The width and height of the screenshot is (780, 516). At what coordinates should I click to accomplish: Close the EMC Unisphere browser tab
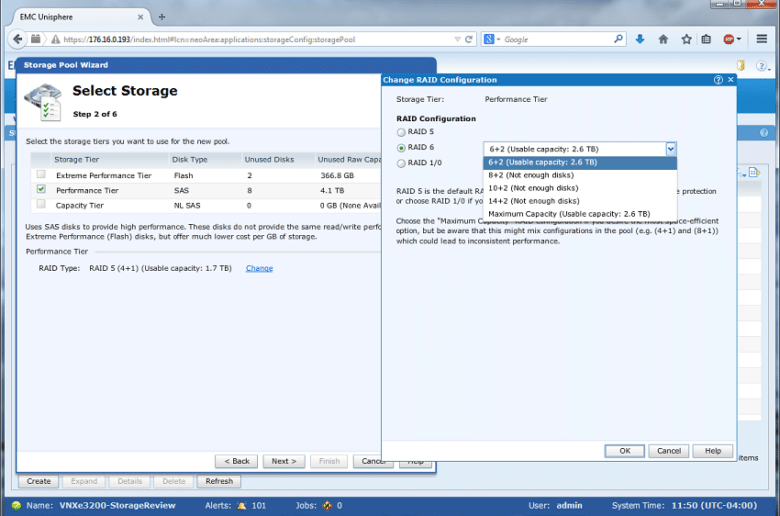point(140,17)
